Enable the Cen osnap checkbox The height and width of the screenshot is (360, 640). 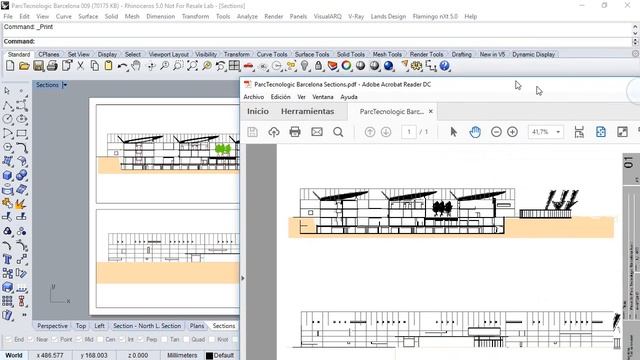[100, 339]
